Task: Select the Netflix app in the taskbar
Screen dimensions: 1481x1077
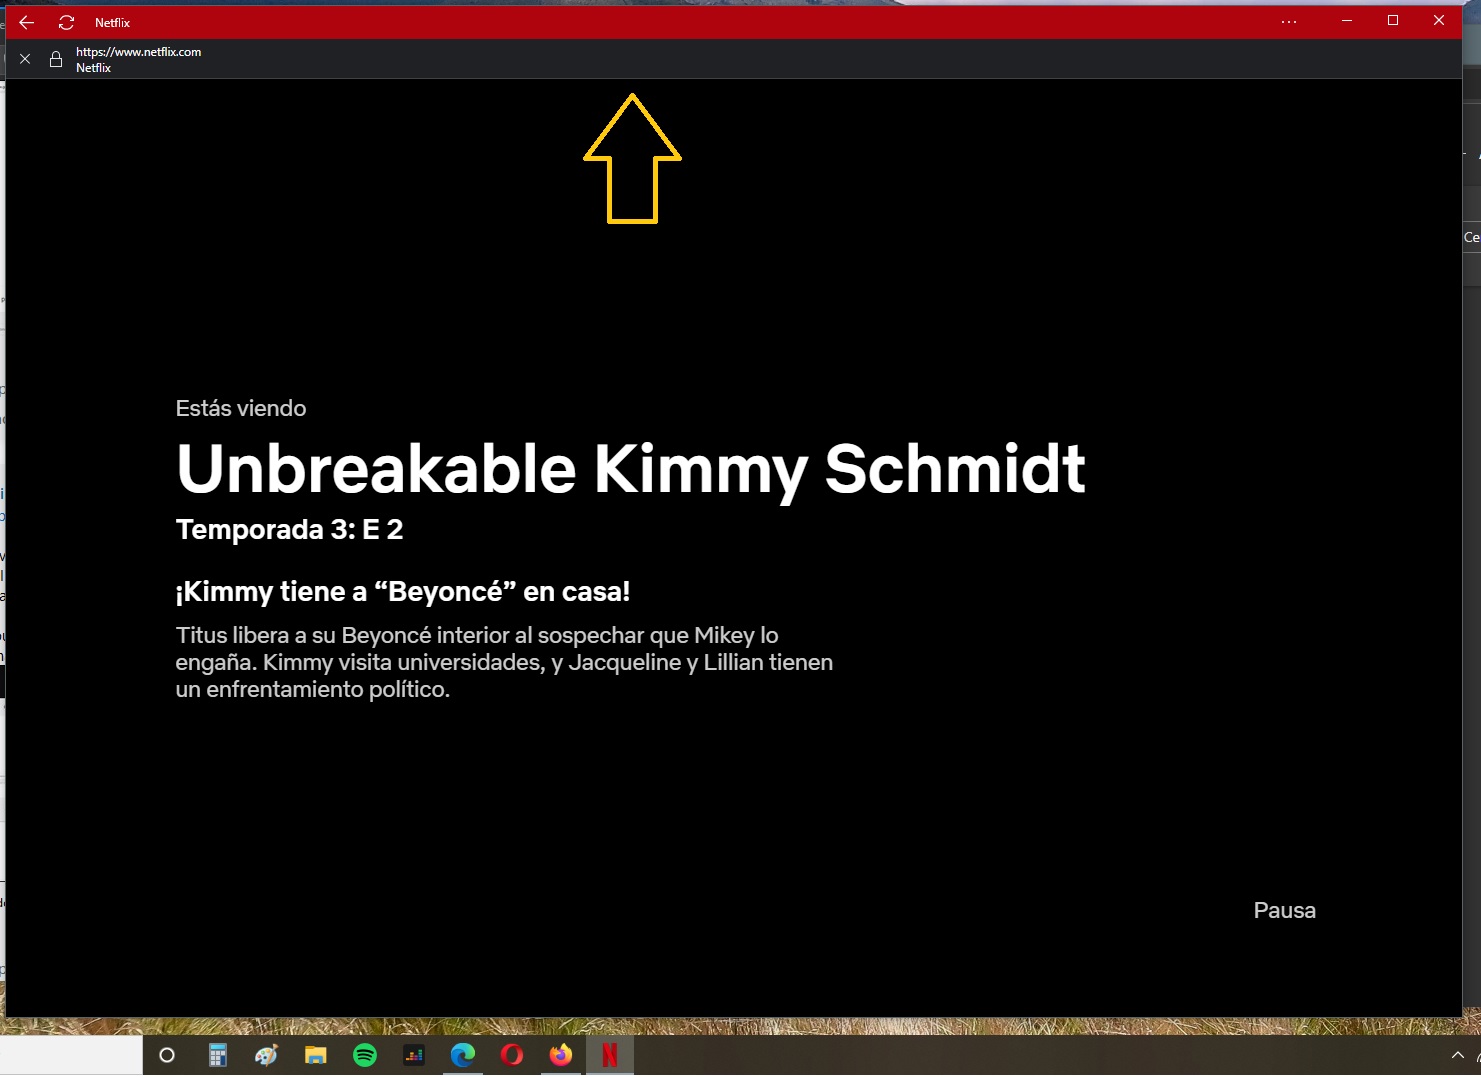Action: pos(610,1055)
